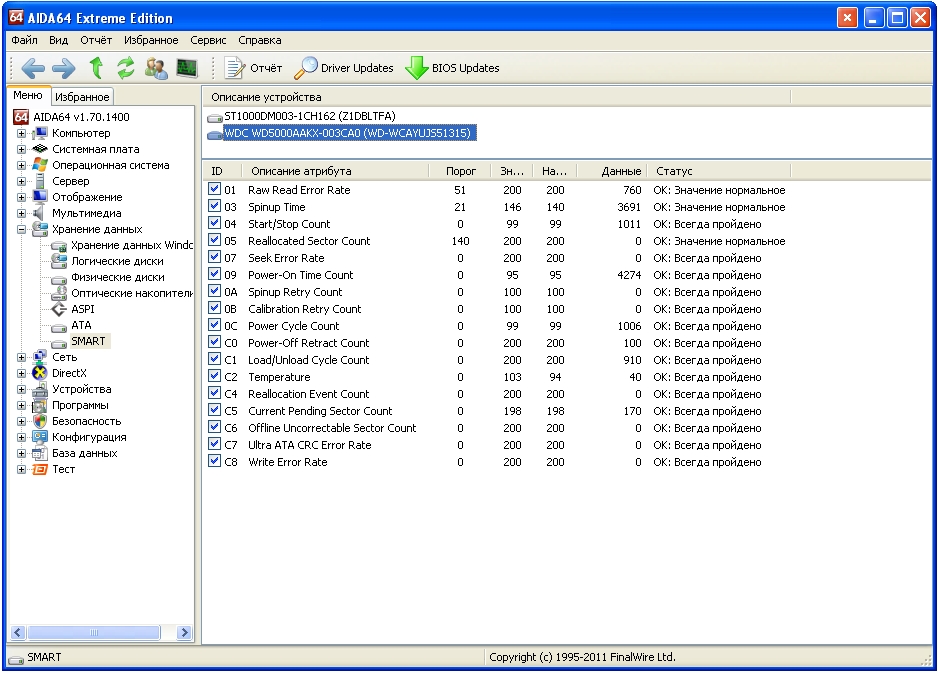Expand the Компьютер tree node
This screenshot has width=938, height=674.
tap(22, 133)
